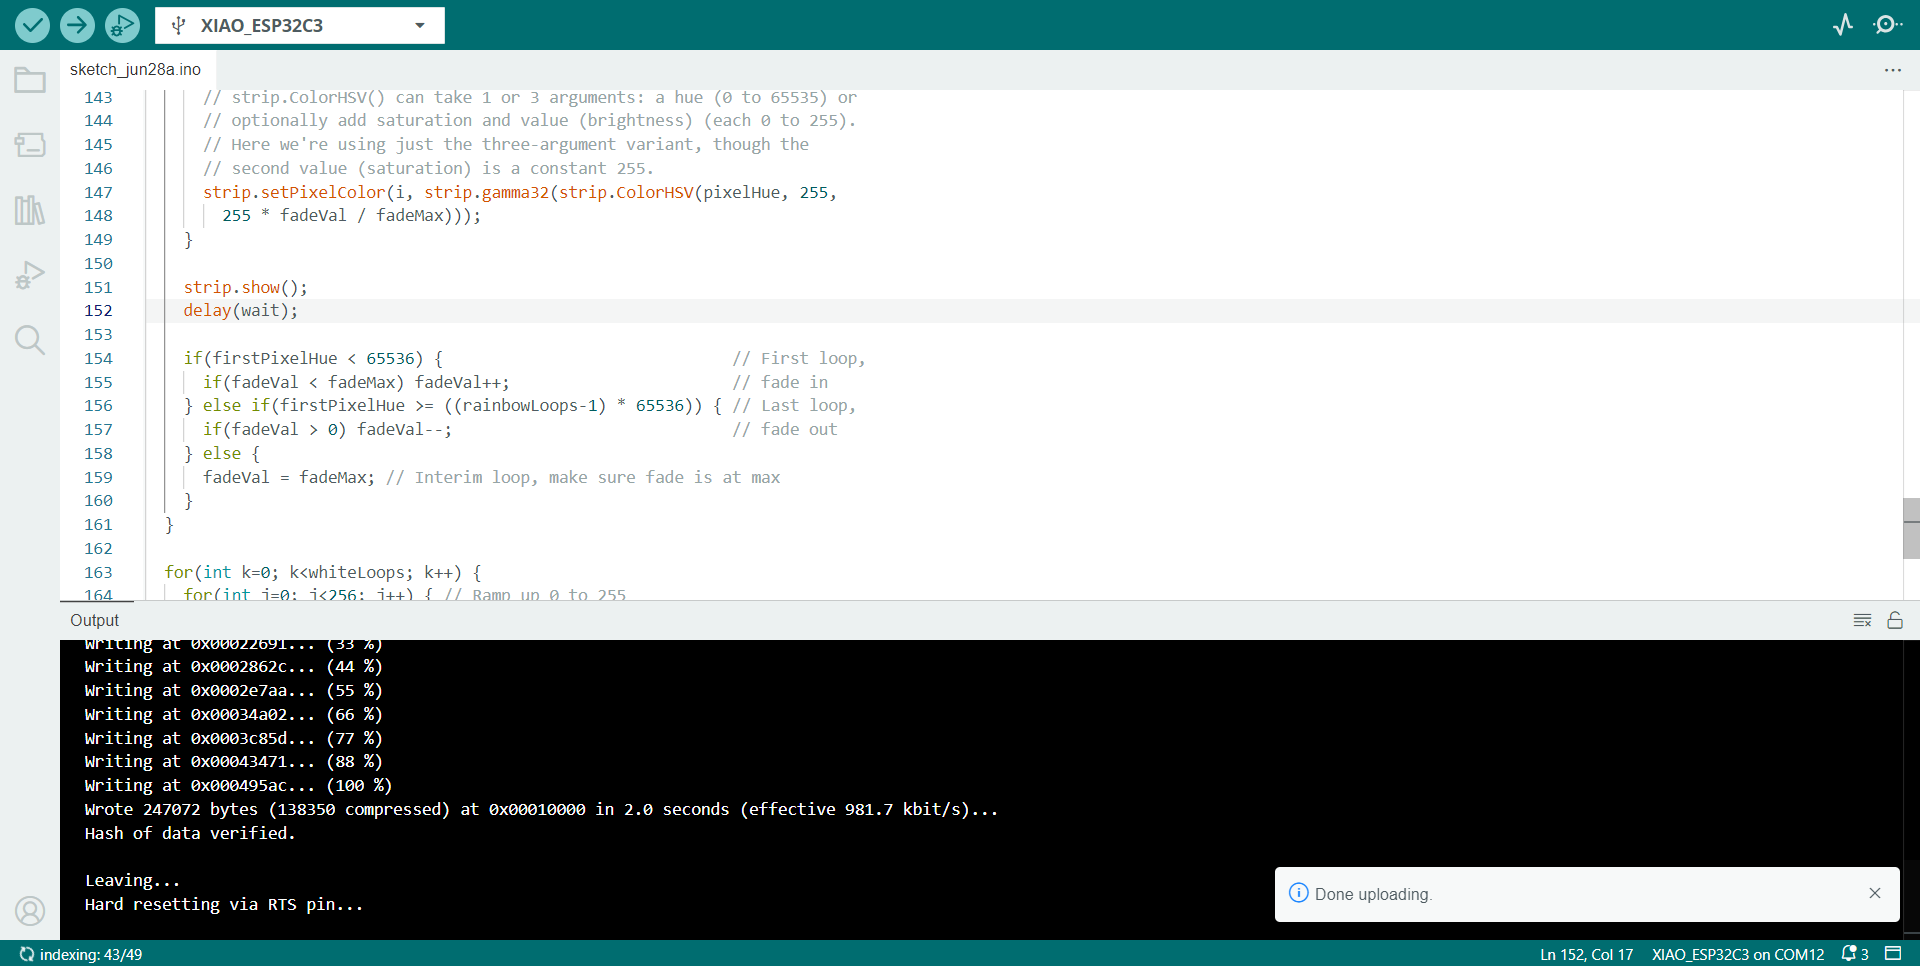Dismiss the Done uploading notification

[1875, 893]
